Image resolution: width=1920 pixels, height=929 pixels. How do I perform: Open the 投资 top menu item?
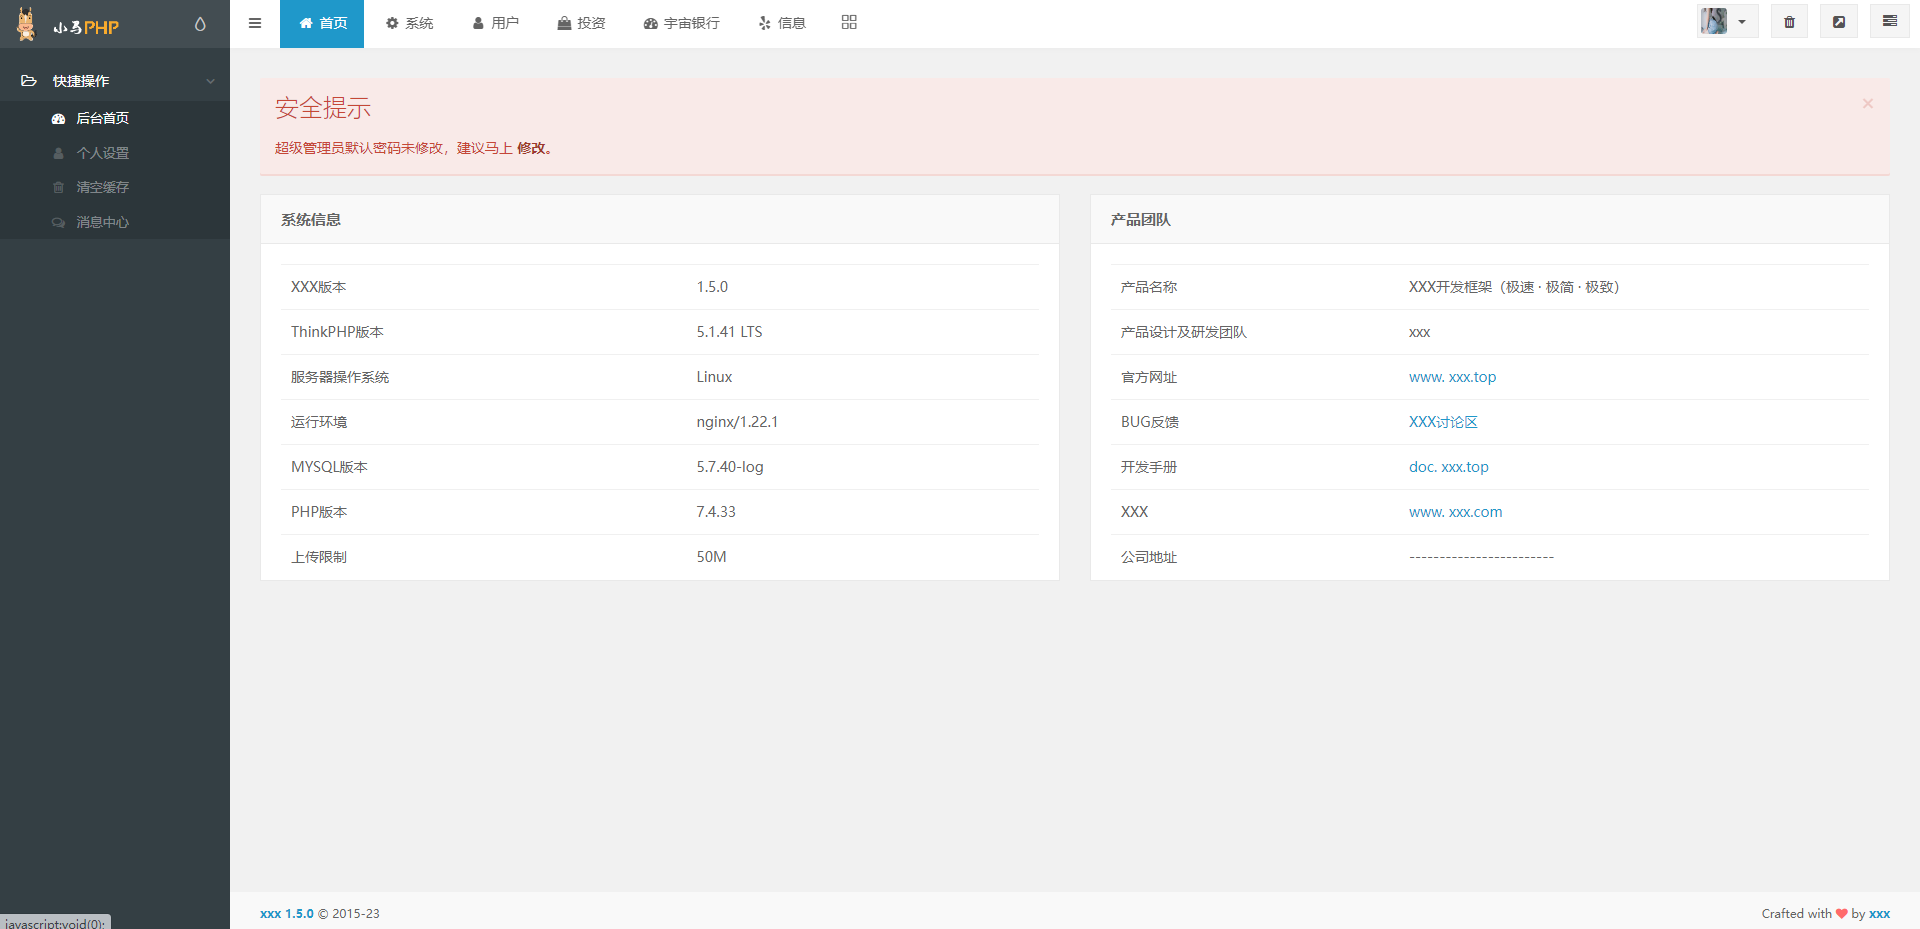click(581, 23)
